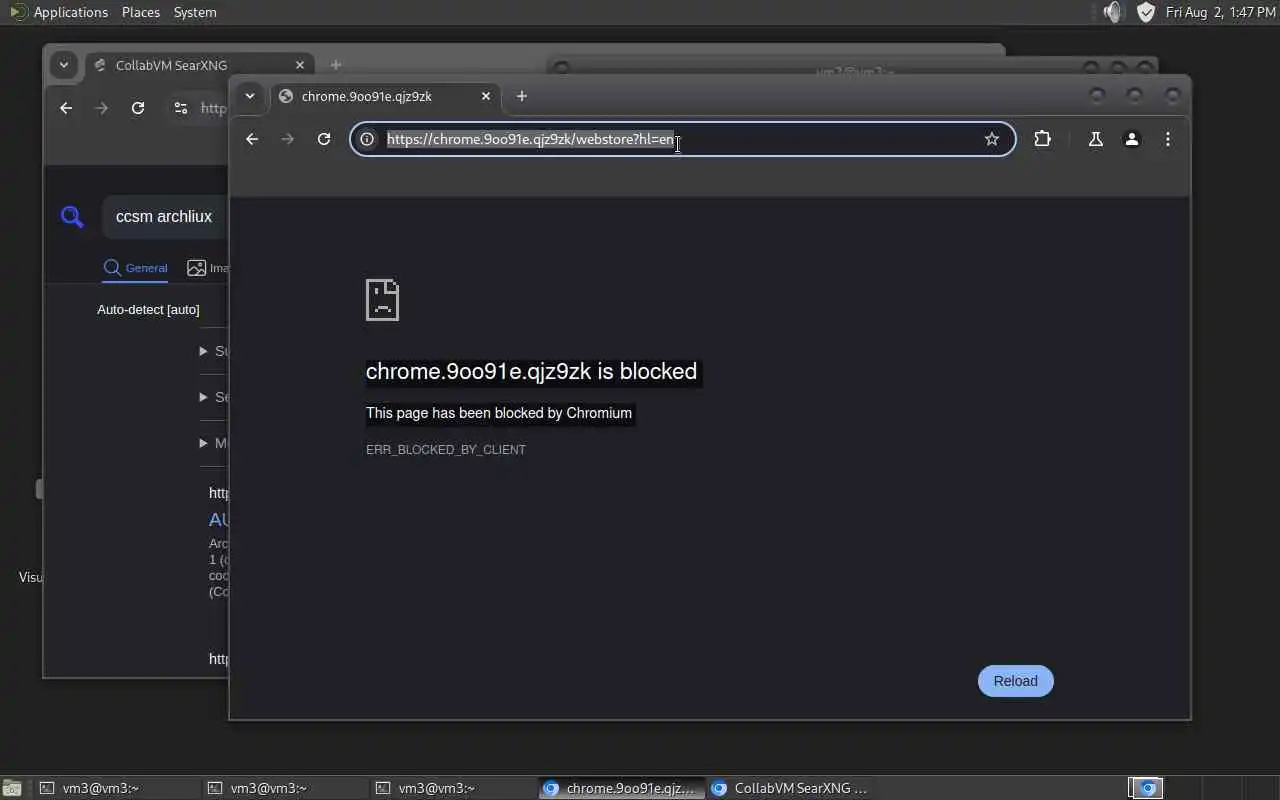This screenshot has height=800, width=1280.
Task: Close the CollabVM SearXNG tab
Action: [300, 65]
